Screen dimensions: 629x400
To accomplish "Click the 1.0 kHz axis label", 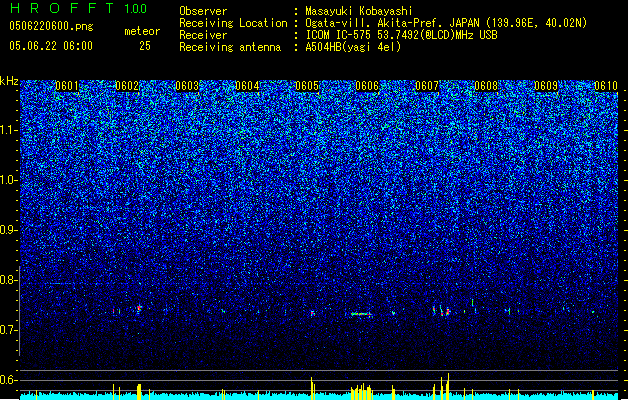I will point(9,180).
